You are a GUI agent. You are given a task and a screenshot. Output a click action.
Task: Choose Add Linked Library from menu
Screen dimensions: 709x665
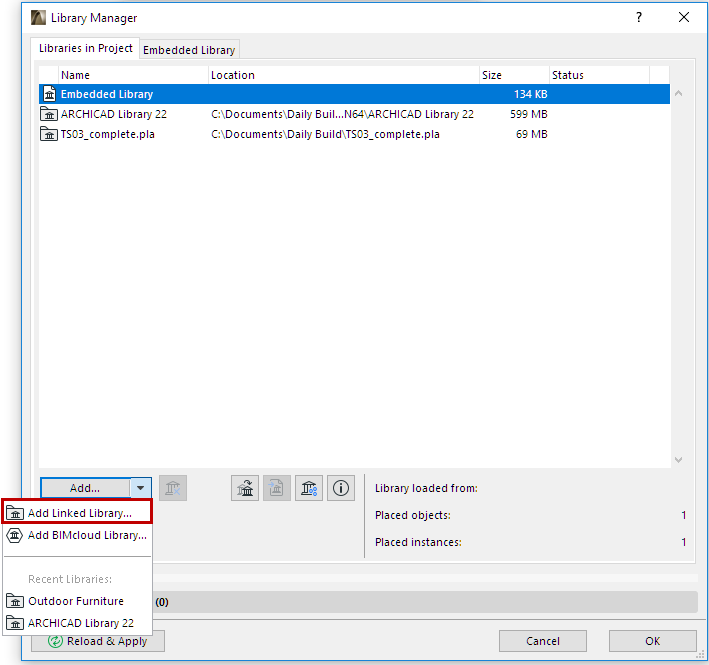point(77,513)
